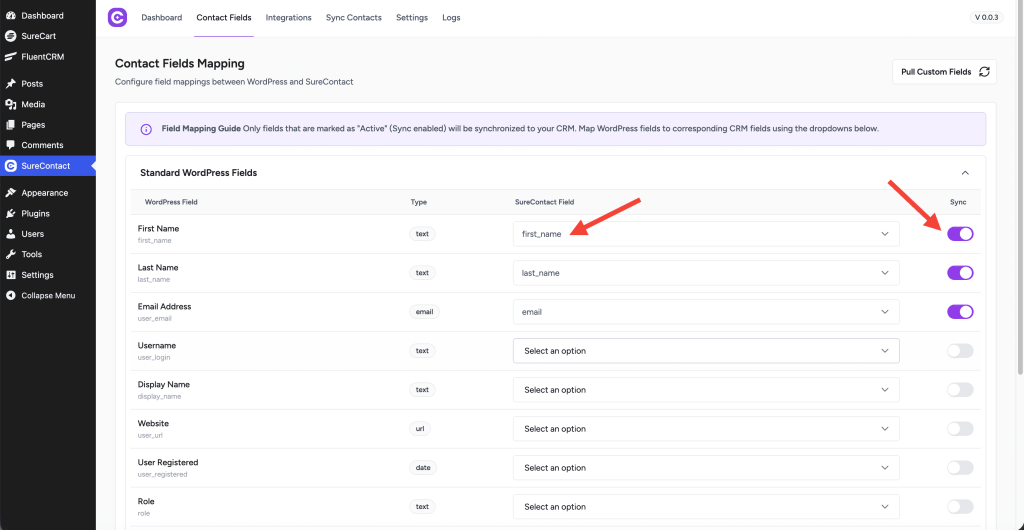Click the Collapse Menu arrow icon
The height and width of the screenshot is (530, 1024).
tap(10, 296)
